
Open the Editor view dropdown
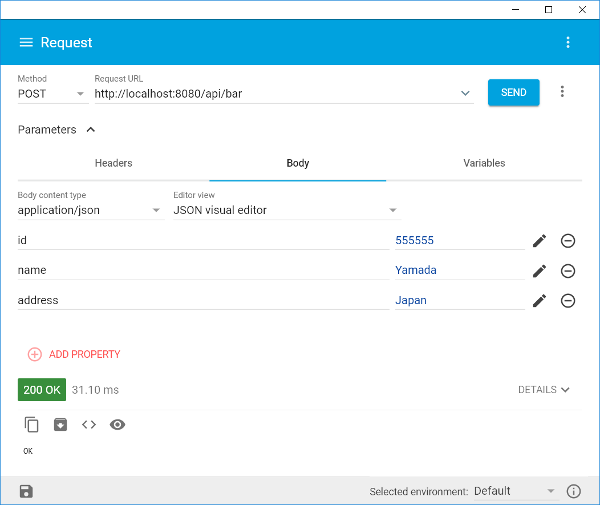point(285,210)
